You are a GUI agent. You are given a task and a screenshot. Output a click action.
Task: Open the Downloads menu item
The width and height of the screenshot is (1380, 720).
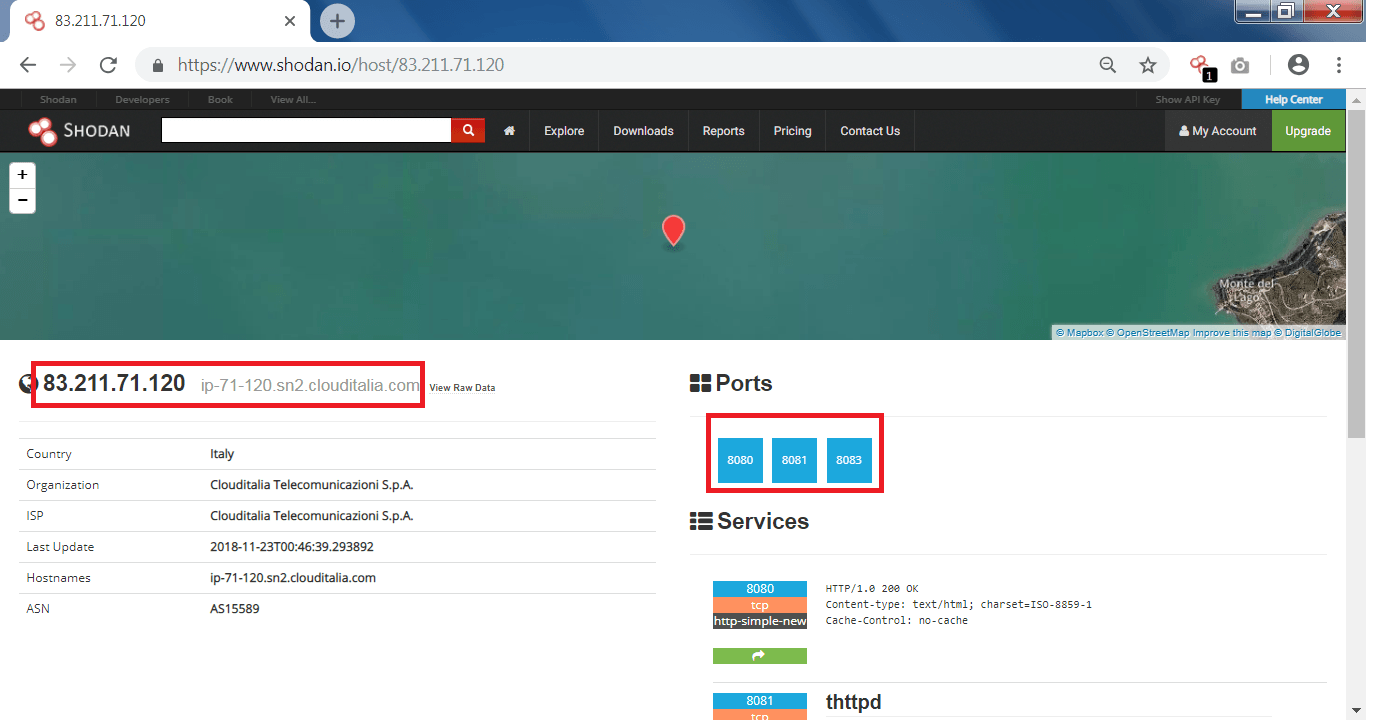(x=643, y=131)
